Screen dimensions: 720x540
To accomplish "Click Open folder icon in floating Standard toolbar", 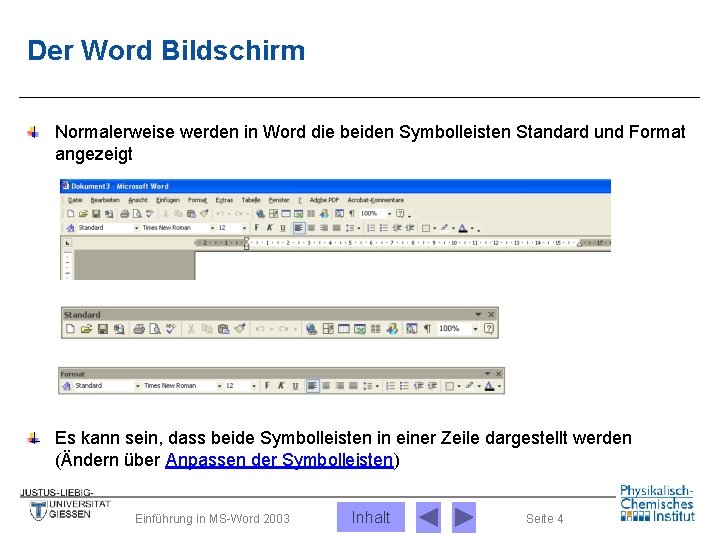I will 86,329.
